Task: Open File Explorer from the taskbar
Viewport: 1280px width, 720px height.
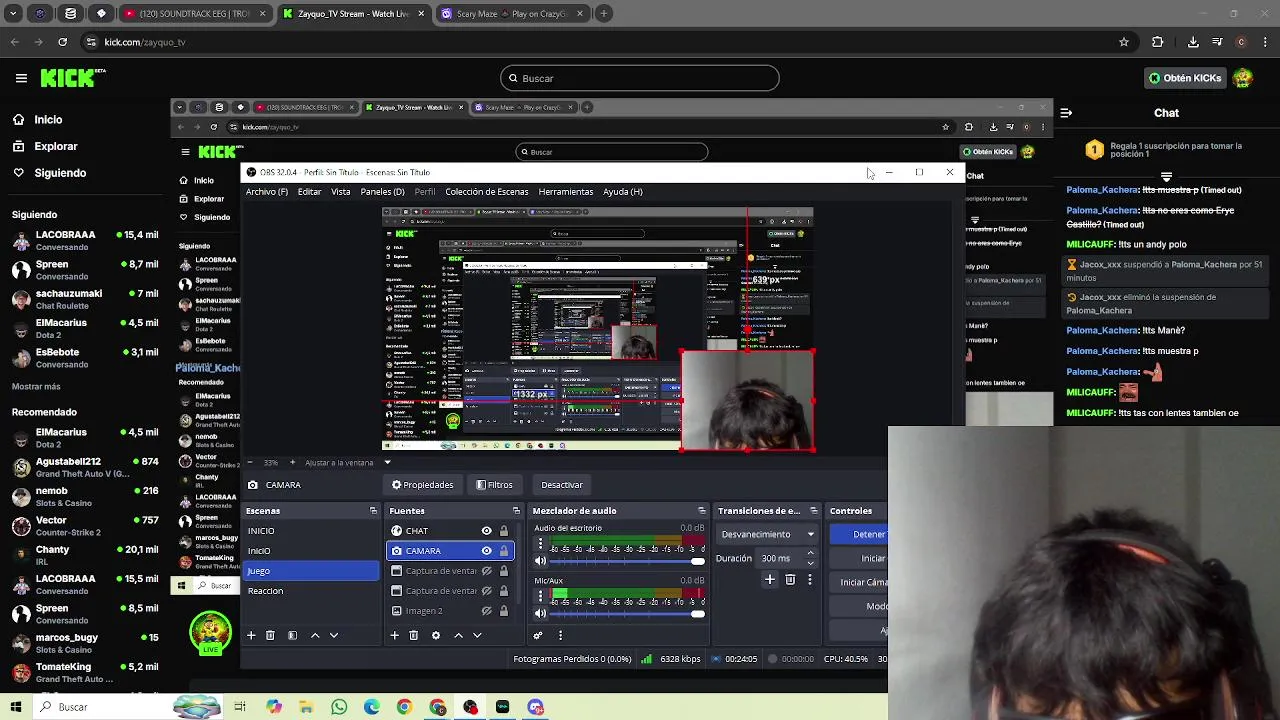Action: pos(307,707)
